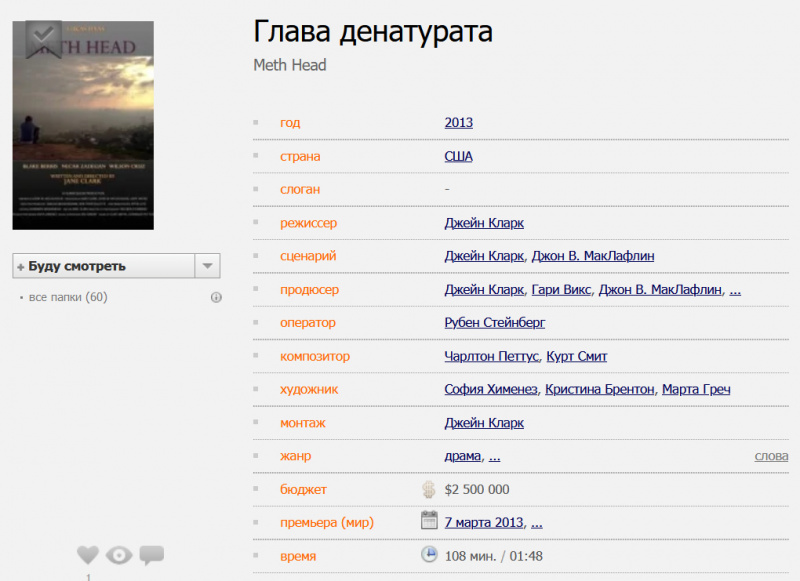Open cinematographer Рубен Стейнберг's page
800x581 pixels.
(494, 323)
